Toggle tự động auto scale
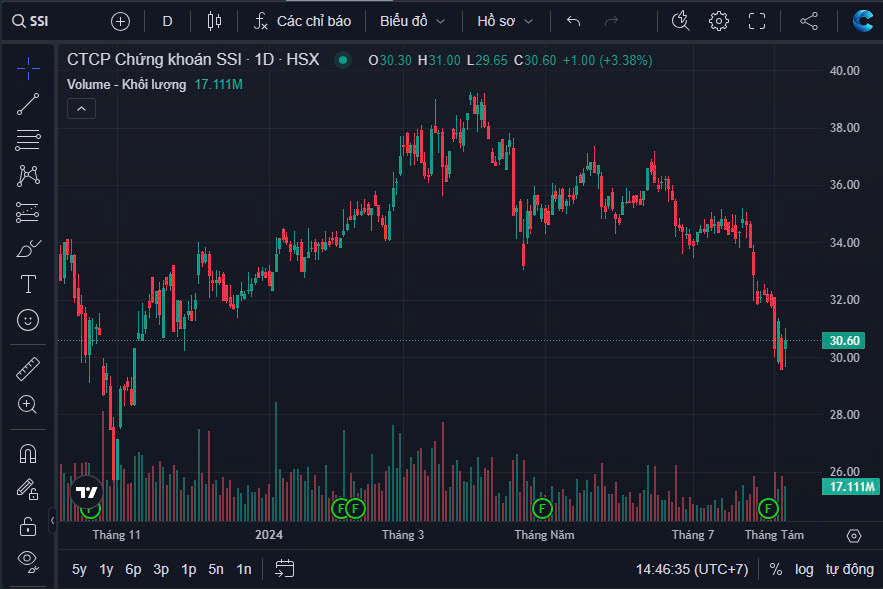Screen dimensions: 883x589 tap(850, 569)
